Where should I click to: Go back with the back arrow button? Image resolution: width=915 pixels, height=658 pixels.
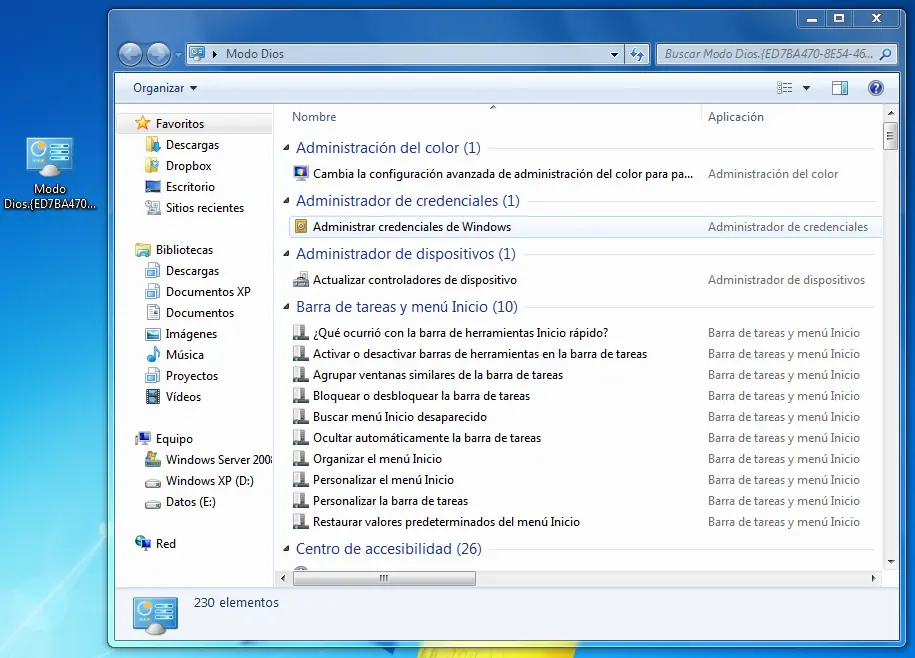[x=130, y=54]
